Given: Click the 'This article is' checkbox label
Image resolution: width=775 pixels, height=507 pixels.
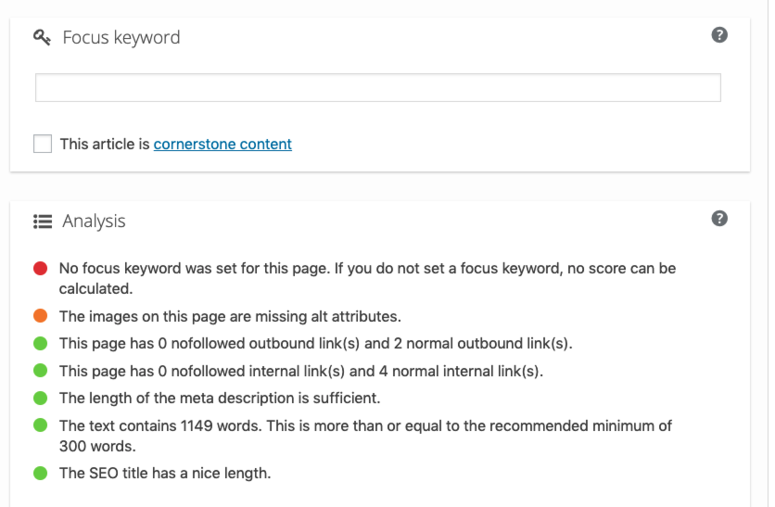Looking at the screenshot, I should [x=105, y=144].
